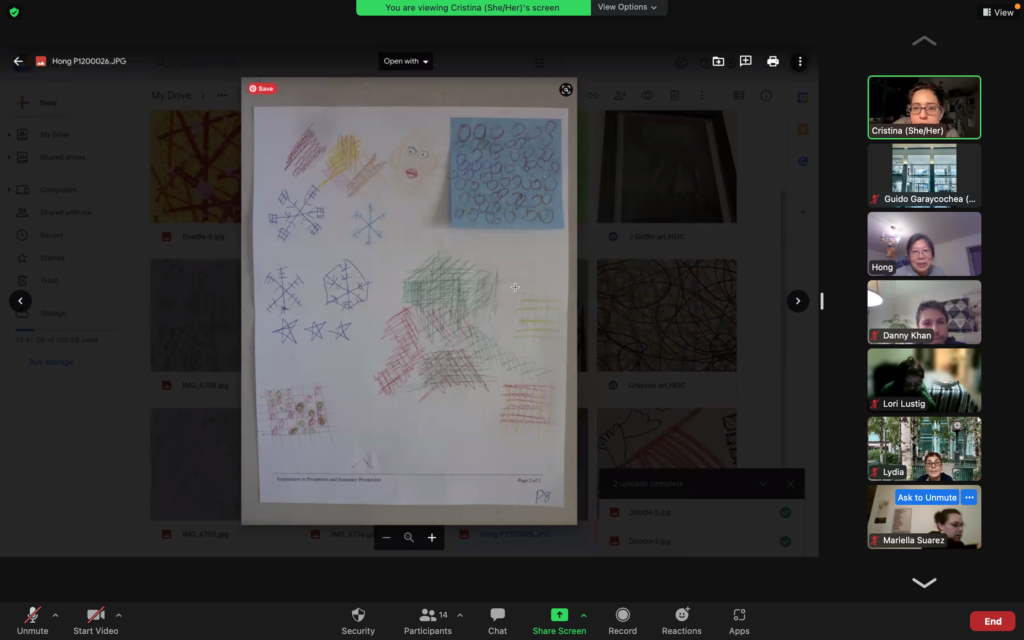This screenshot has height=640, width=1024.
Task: Open the Reactions menu
Action: (681, 615)
